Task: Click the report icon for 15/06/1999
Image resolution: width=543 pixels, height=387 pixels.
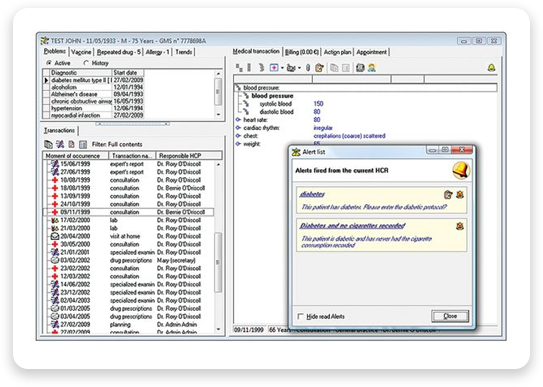Action: (x=55, y=164)
